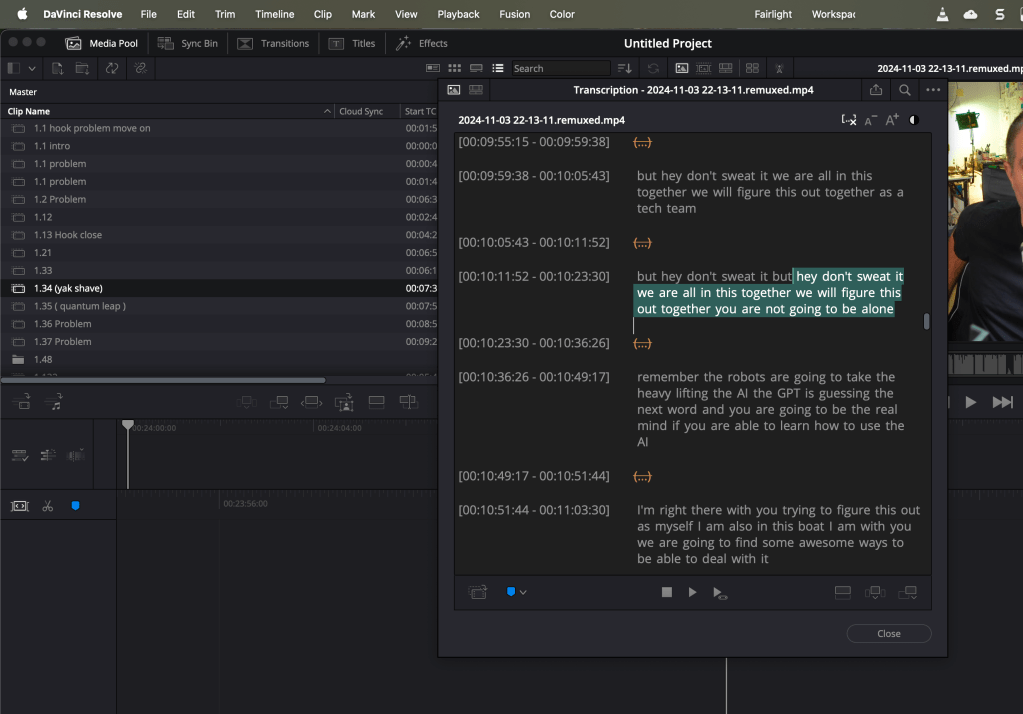Image resolution: width=1023 pixels, height=714 pixels.
Task: Click the media pool Search field
Action: coord(560,68)
